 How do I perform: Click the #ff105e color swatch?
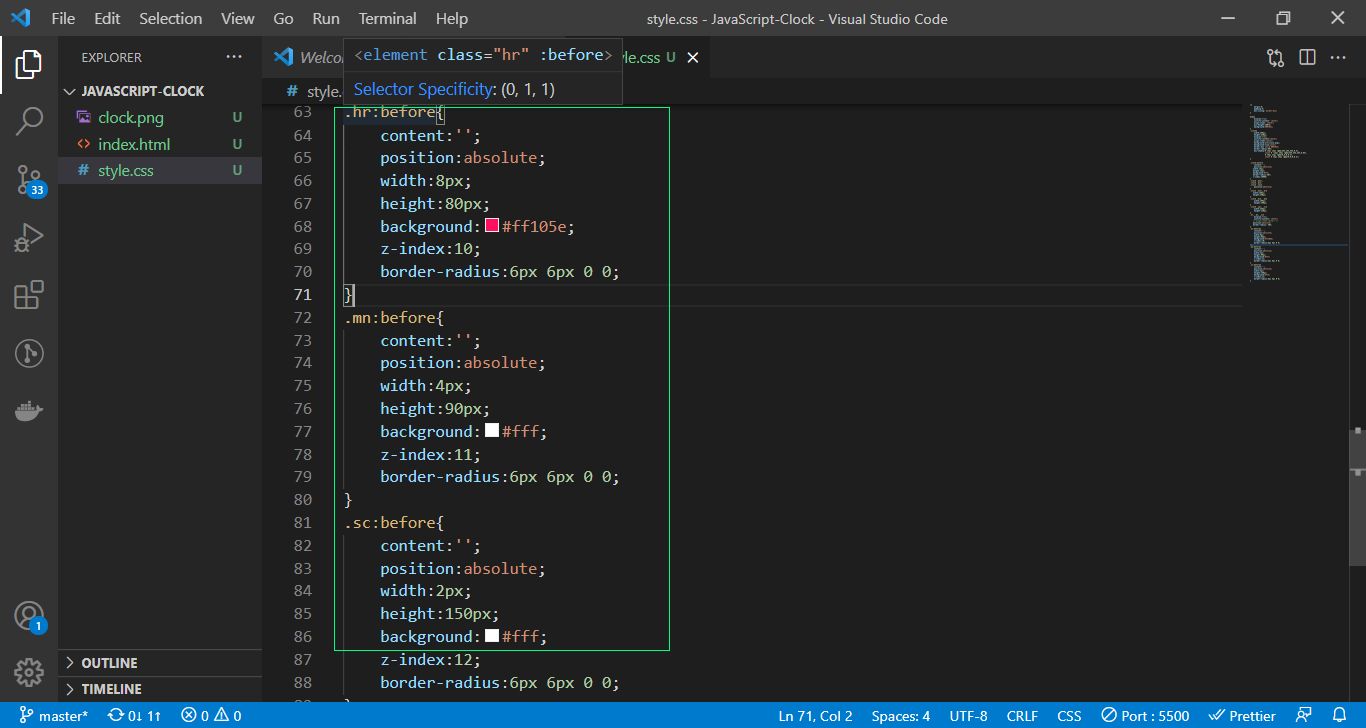click(492, 226)
